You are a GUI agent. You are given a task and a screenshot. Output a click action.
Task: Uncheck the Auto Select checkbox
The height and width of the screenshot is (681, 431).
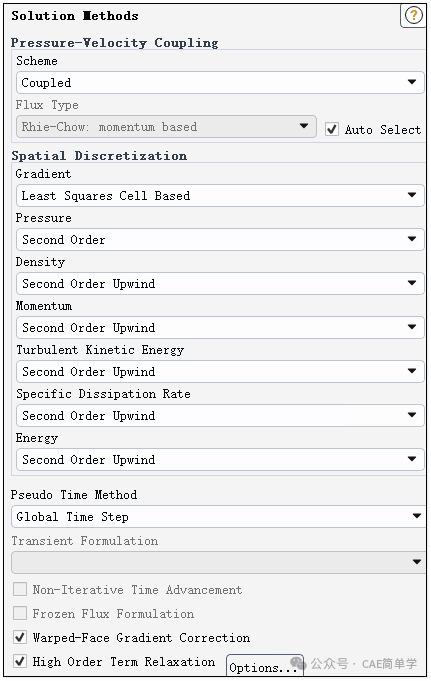pos(332,129)
